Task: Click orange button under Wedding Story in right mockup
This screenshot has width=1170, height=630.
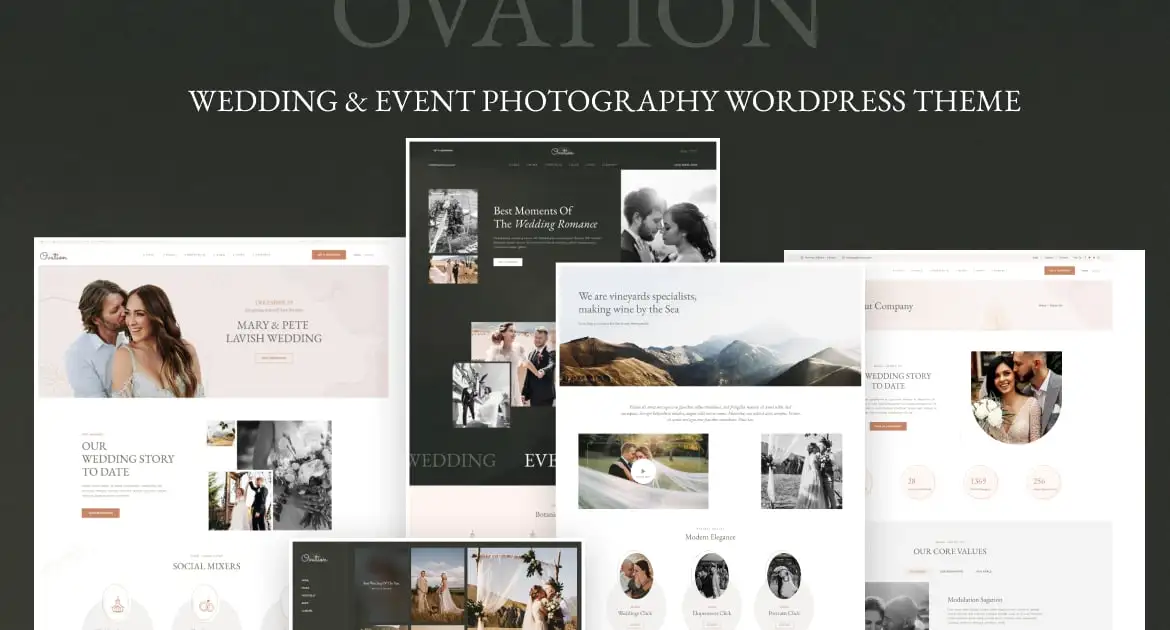Action: [x=888, y=426]
